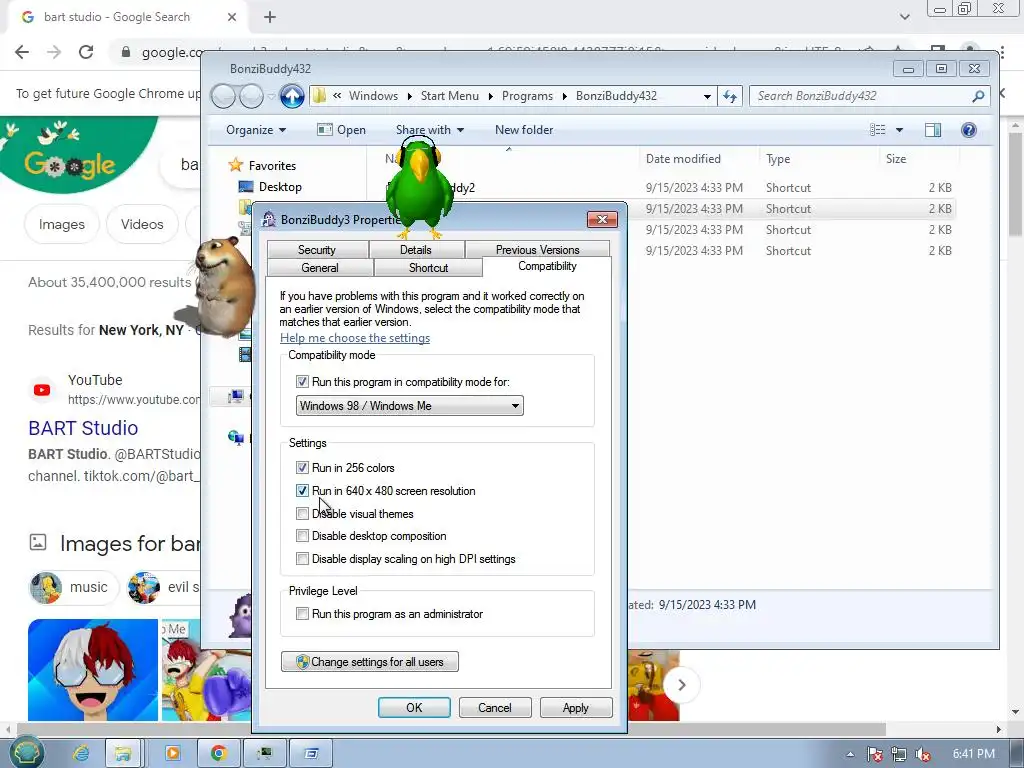Switch to the Details tab
Viewport: 1024px width, 768px height.
pyautogui.click(x=416, y=249)
